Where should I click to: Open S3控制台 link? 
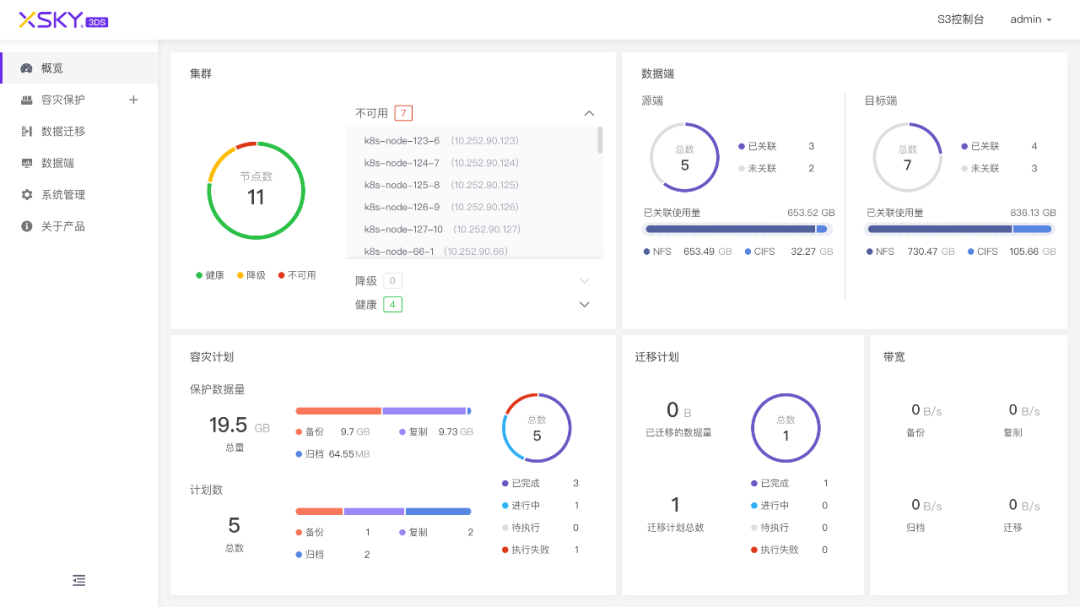tap(960, 20)
